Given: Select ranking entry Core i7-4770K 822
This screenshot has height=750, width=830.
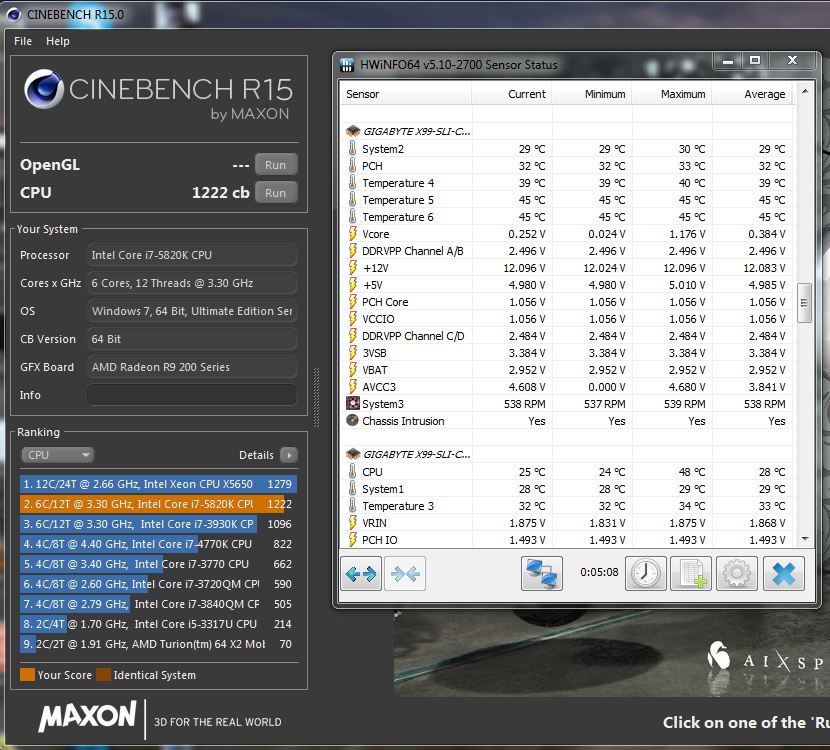Looking at the screenshot, I should tap(158, 544).
